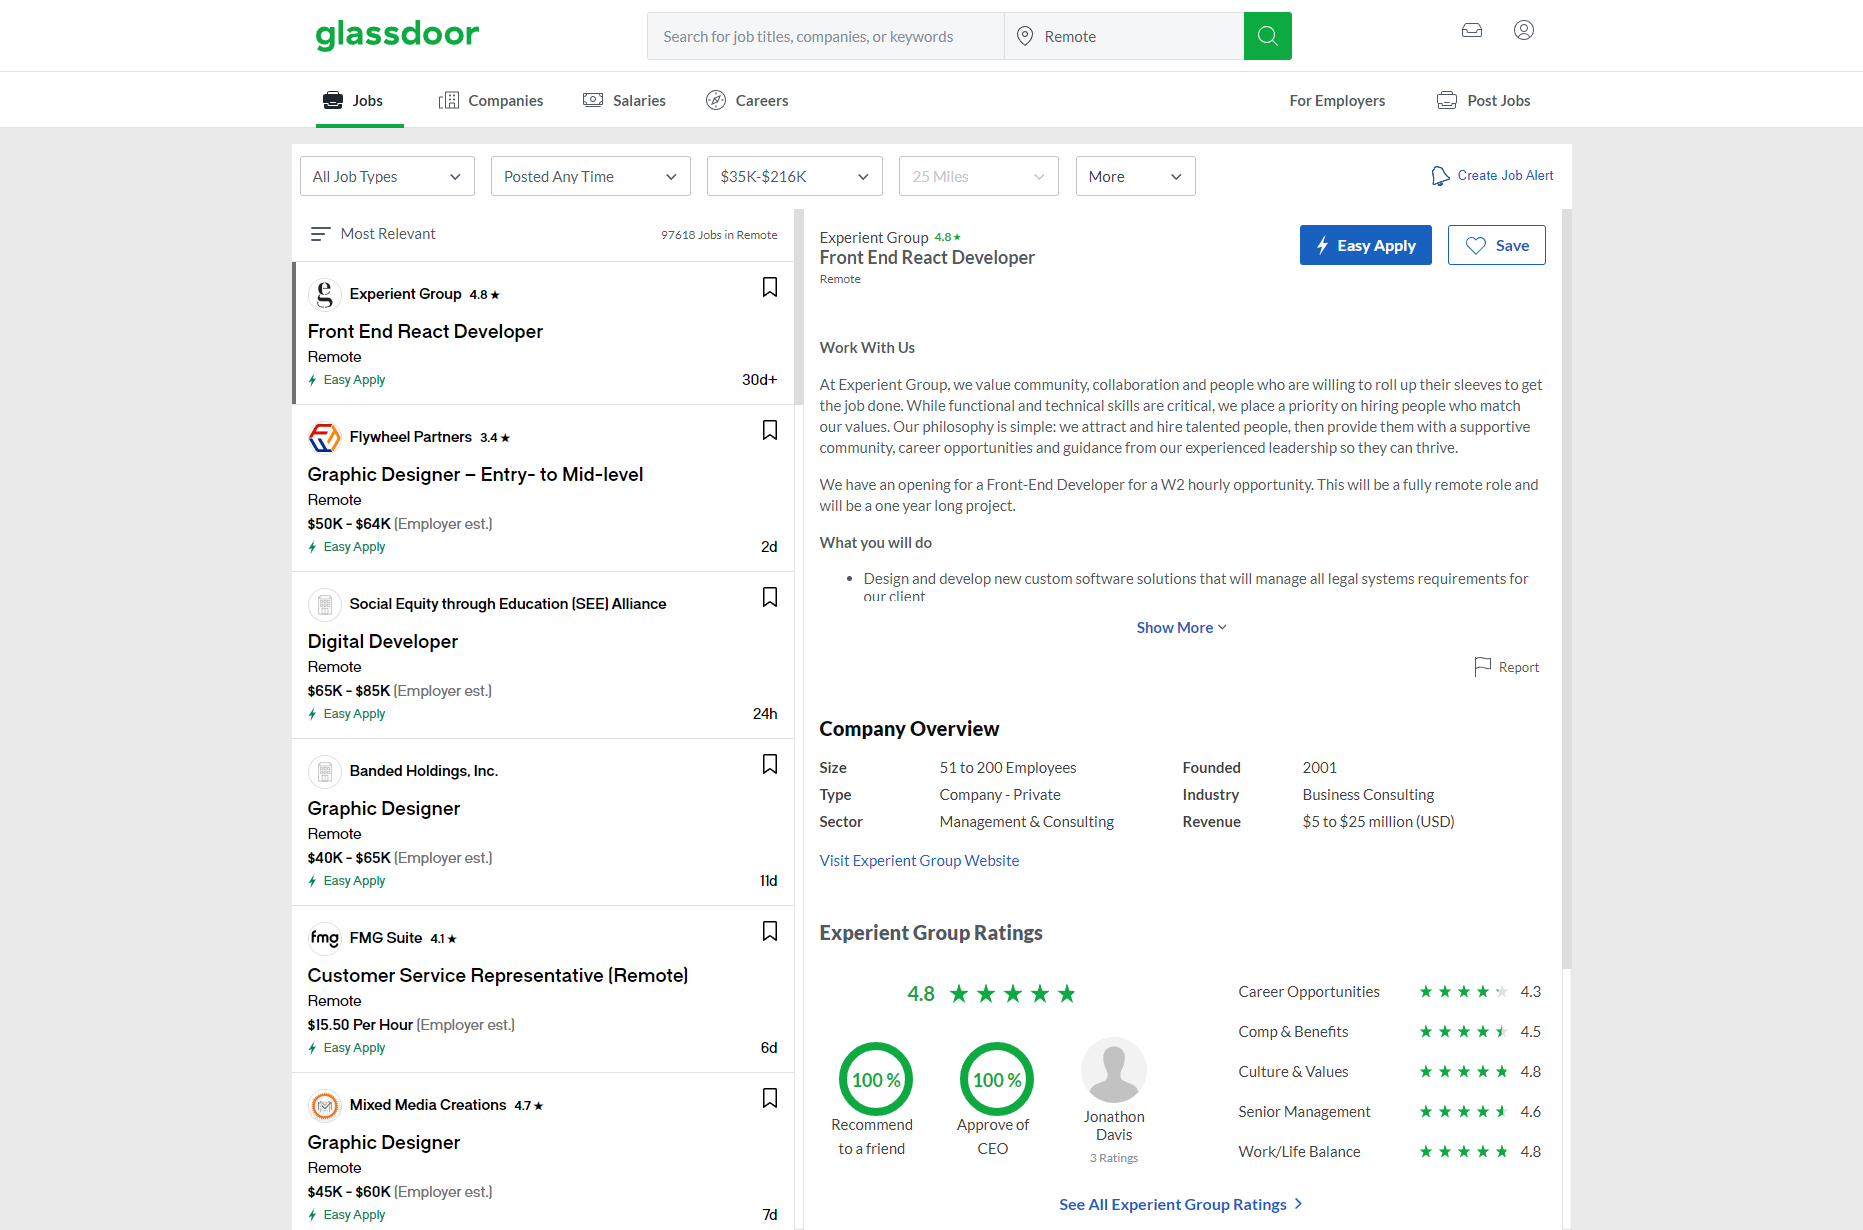Bookmark the Digital Developer job
The width and height of the screenshot is (1863, 1230).
click(770, 597)
